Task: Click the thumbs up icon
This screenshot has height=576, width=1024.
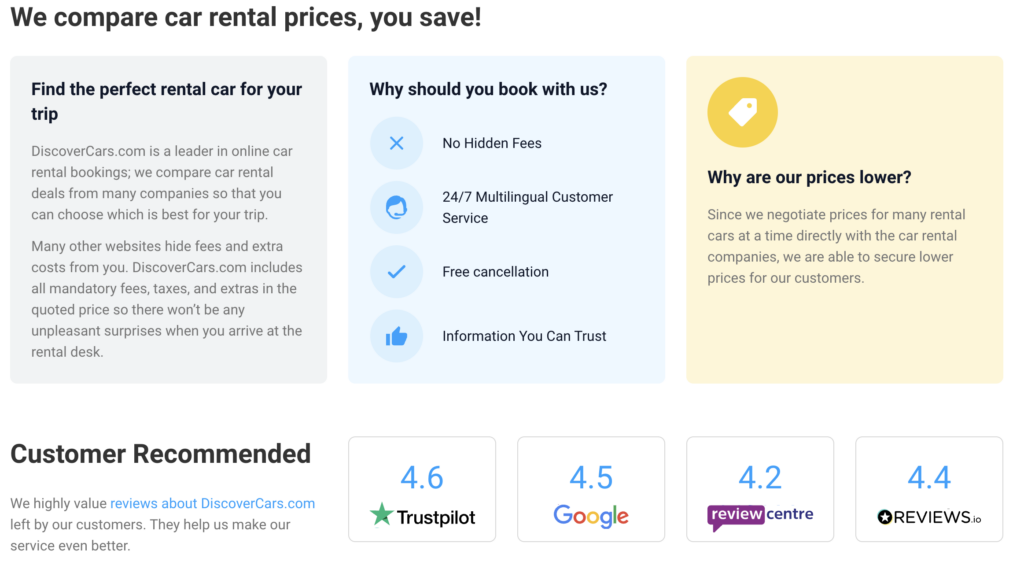Action: point(396,336)
